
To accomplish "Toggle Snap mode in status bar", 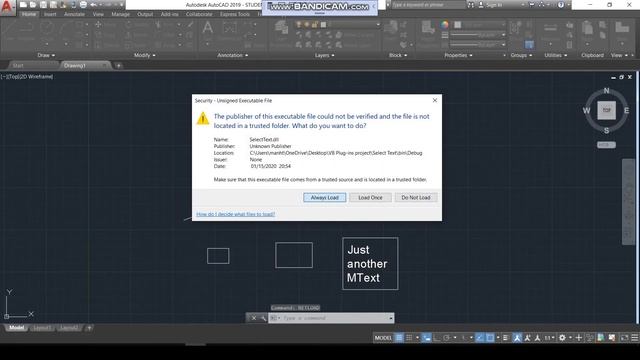I will point(409,338).
